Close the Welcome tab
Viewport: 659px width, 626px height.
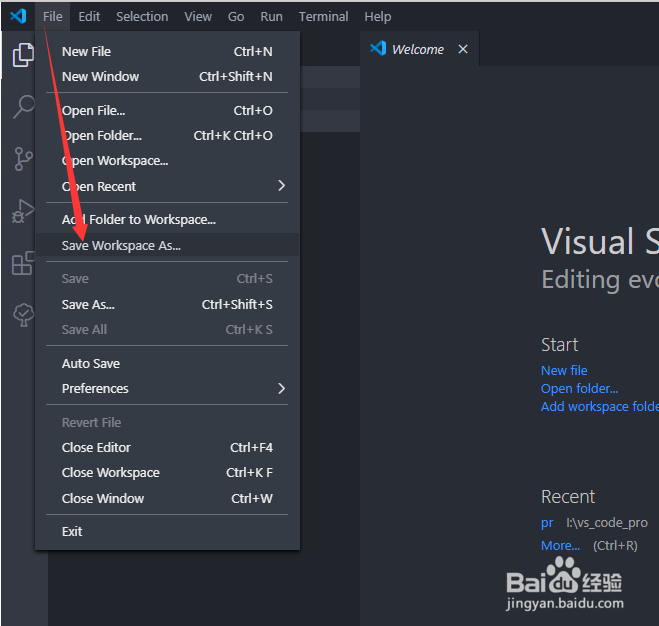[463, 49]
